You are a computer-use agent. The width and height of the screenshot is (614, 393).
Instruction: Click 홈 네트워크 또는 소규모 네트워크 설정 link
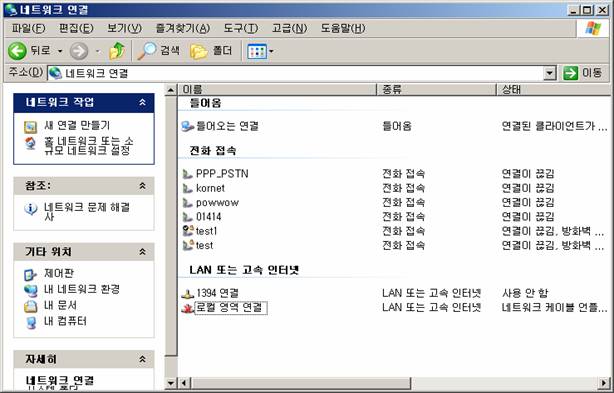pyautogui.click(x=88, y=146)
